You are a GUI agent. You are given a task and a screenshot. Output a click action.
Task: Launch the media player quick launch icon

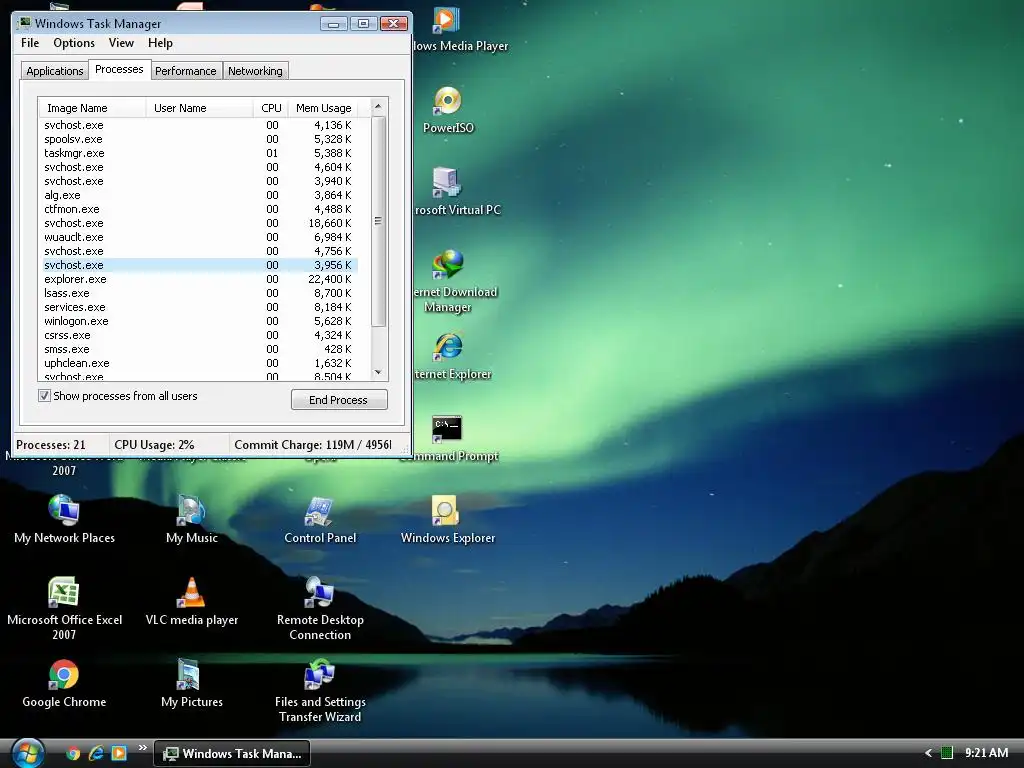point(119,753)
